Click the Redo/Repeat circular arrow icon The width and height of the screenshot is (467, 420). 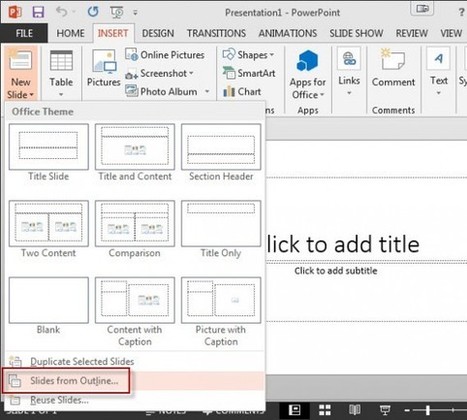[x=93, y=12]
